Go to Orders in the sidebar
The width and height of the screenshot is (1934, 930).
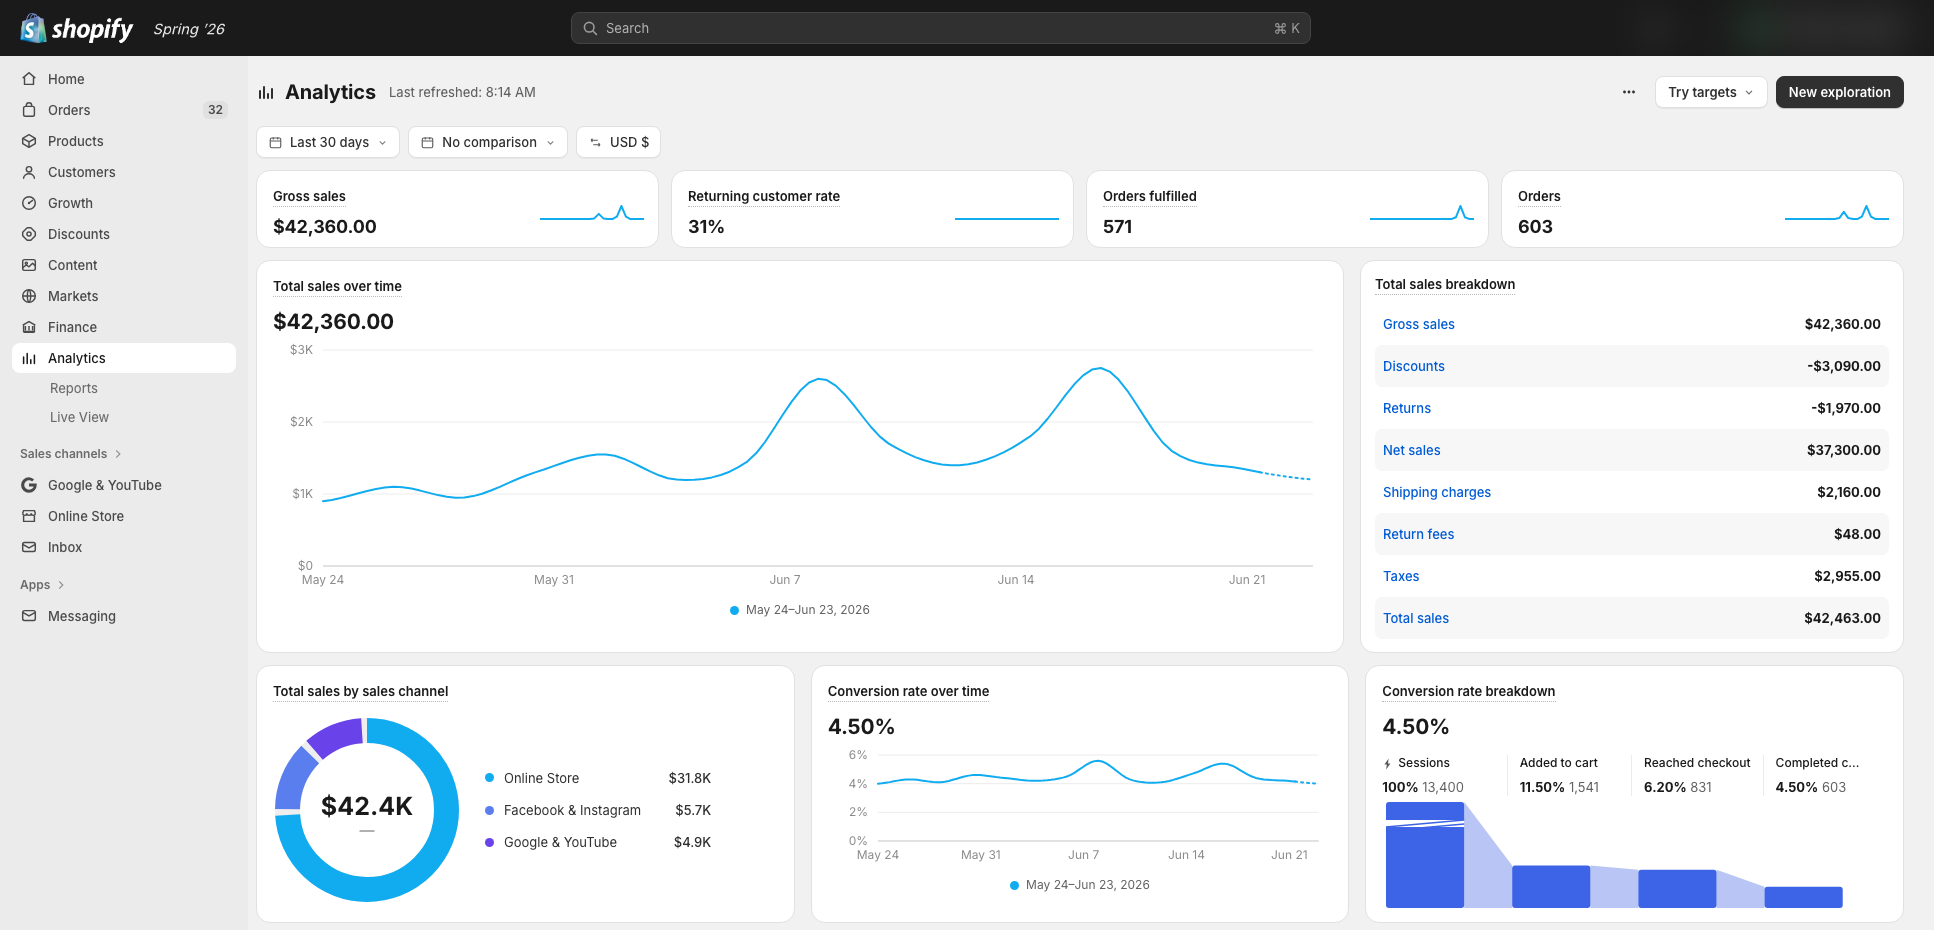[124, 110]
